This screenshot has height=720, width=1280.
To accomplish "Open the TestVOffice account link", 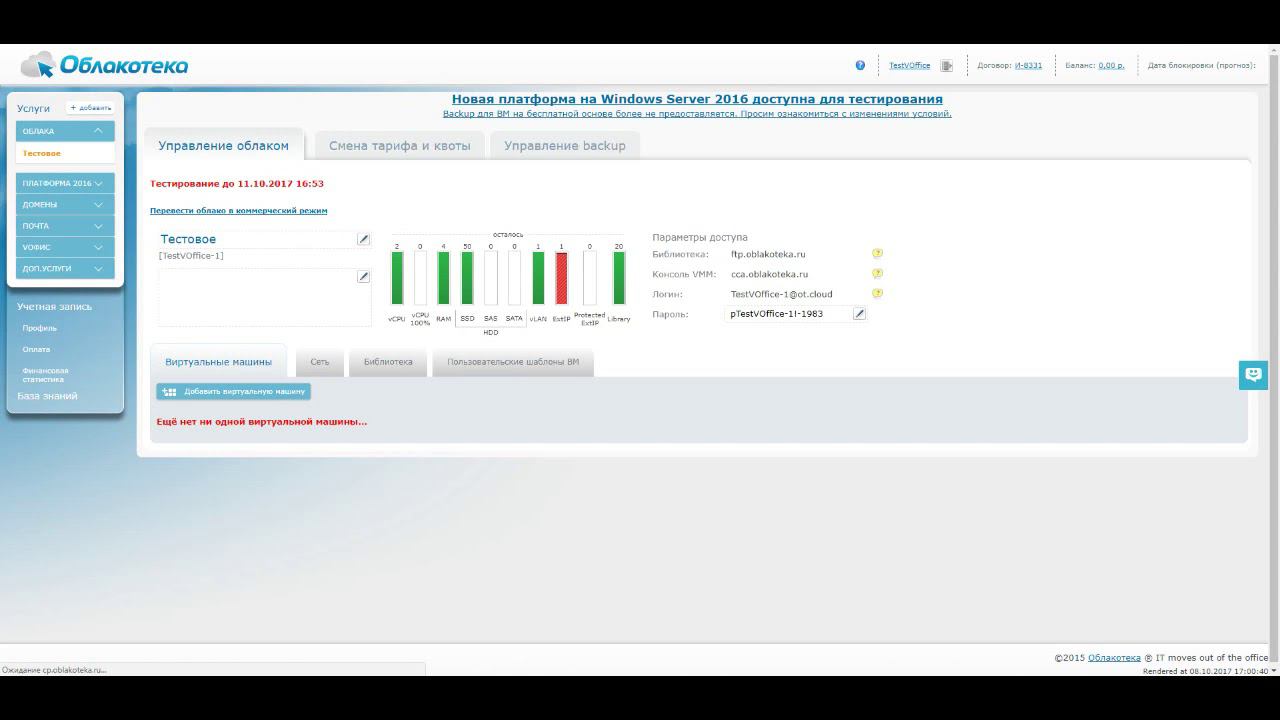I will (x=910, y=66).
